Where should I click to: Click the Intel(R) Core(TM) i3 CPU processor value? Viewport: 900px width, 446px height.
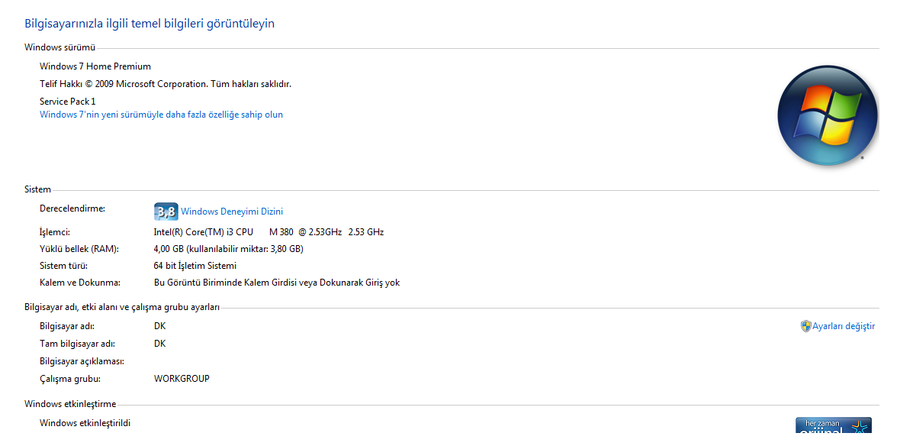pyautogui.click(x=269, y=232)
